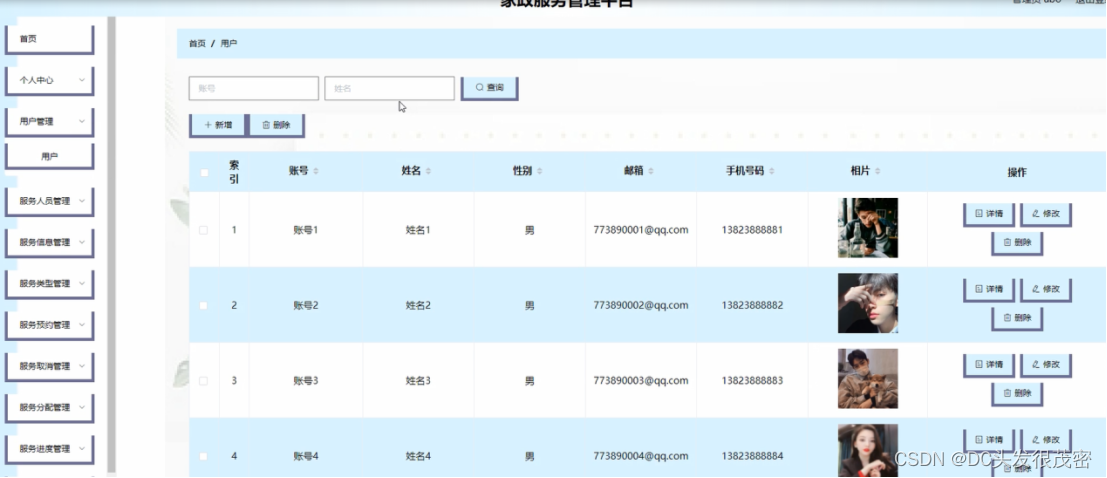The width and height of the screenshot is (1107, 478).
Task: Click the 姓名1 table cell
Action: [418, 230]
